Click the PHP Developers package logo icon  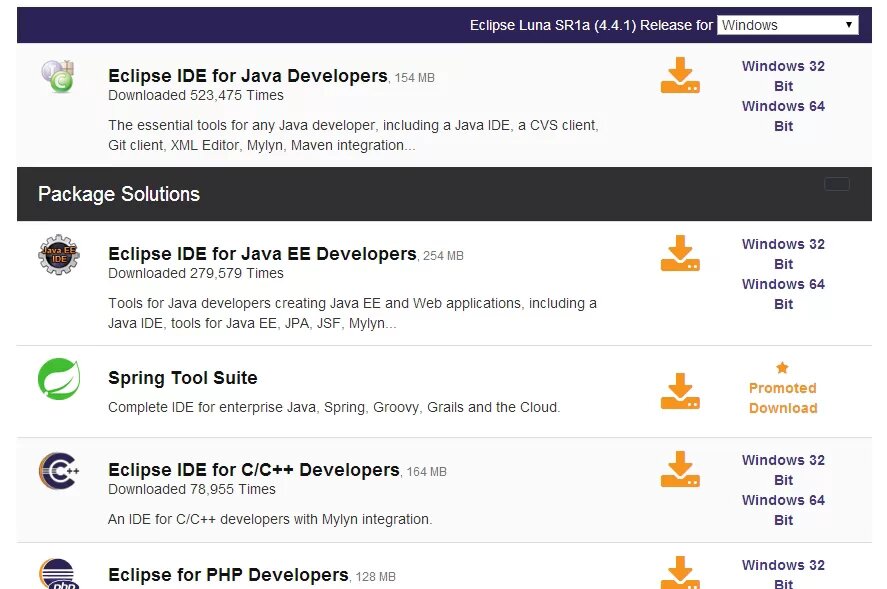(59, 574)
